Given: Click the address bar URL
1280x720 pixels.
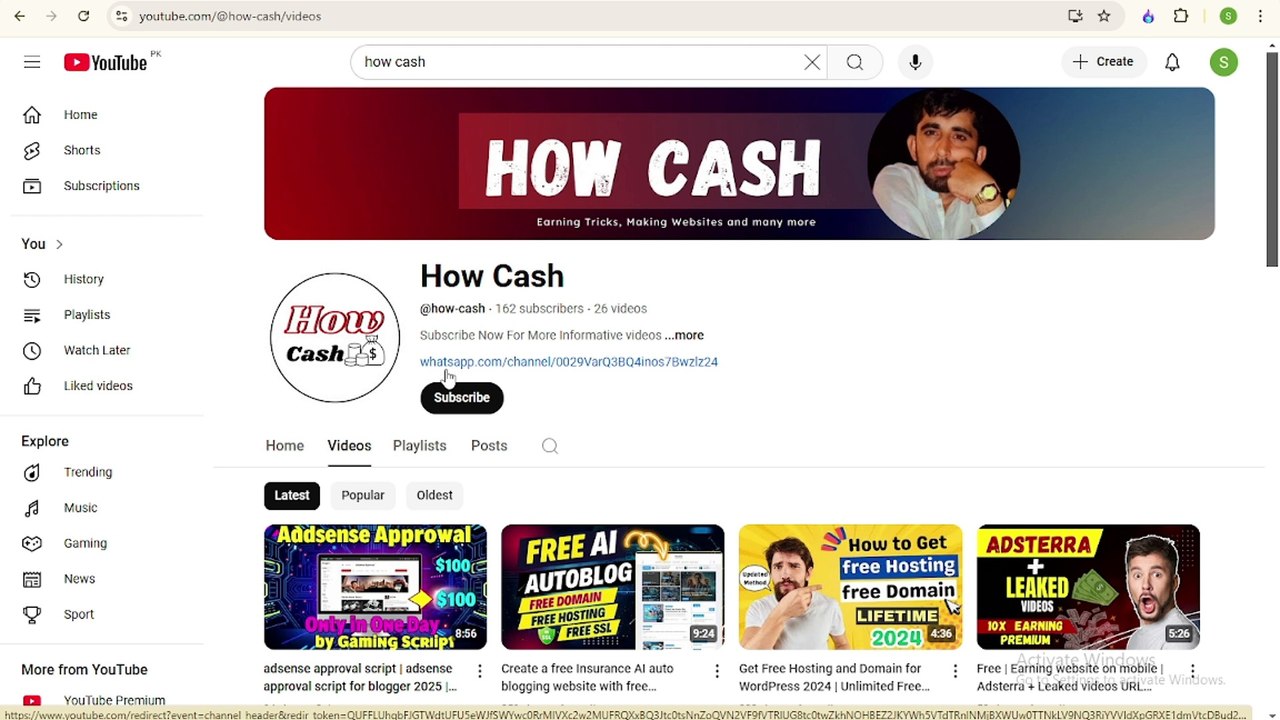Looking at the screenshot, I should (230, 16).
